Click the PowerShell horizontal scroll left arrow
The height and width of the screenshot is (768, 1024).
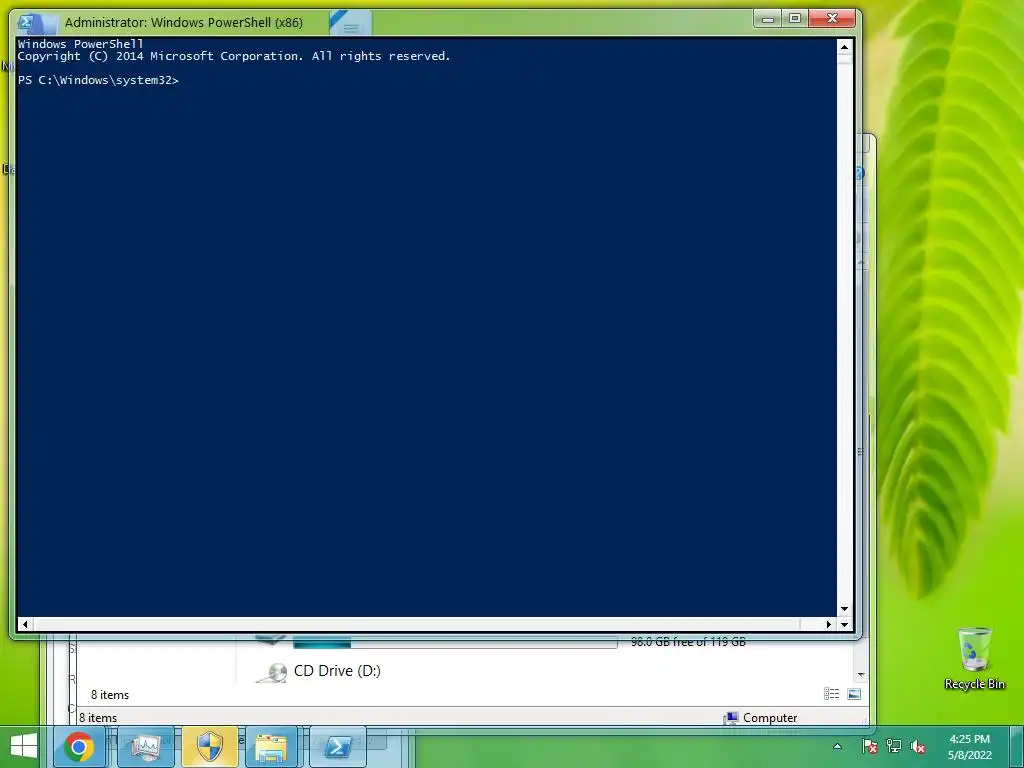pos(25,624)
